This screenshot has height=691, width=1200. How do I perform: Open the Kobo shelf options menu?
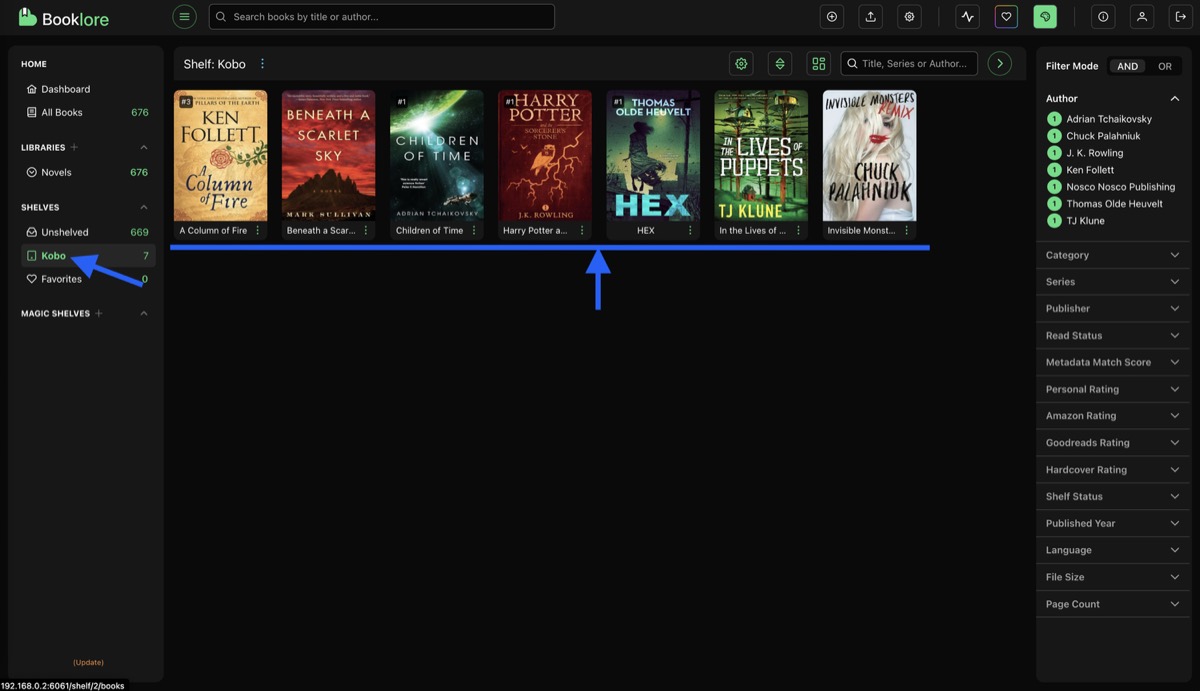click(x=262, y=62)
